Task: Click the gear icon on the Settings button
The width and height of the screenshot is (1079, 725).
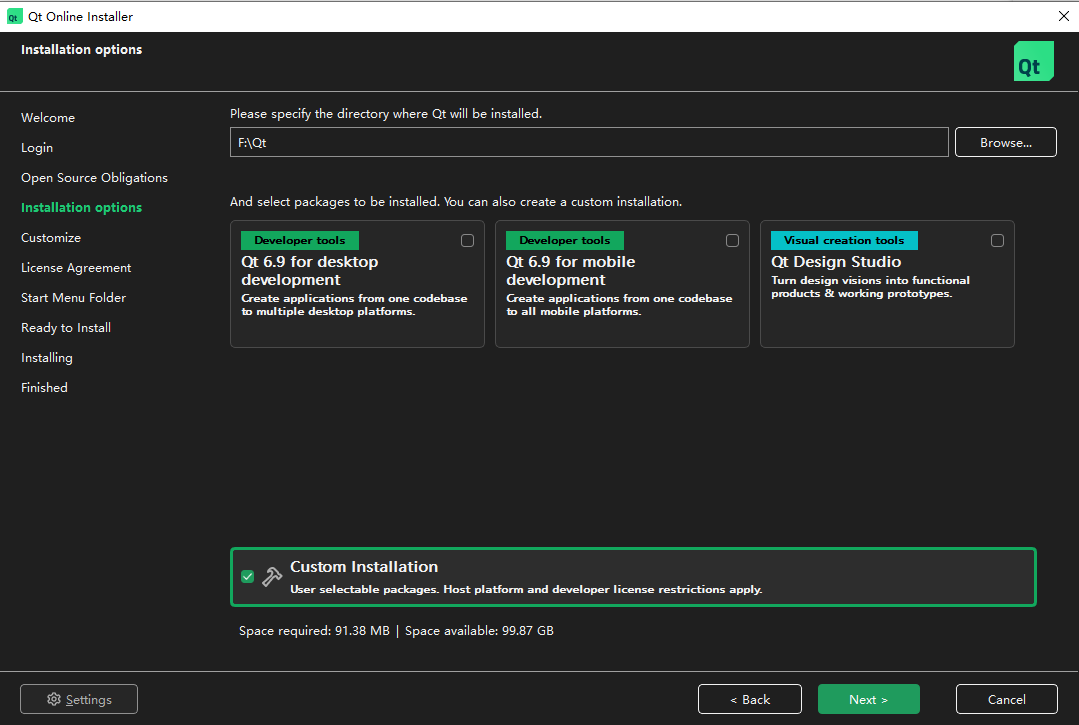Action: [54, 699]
